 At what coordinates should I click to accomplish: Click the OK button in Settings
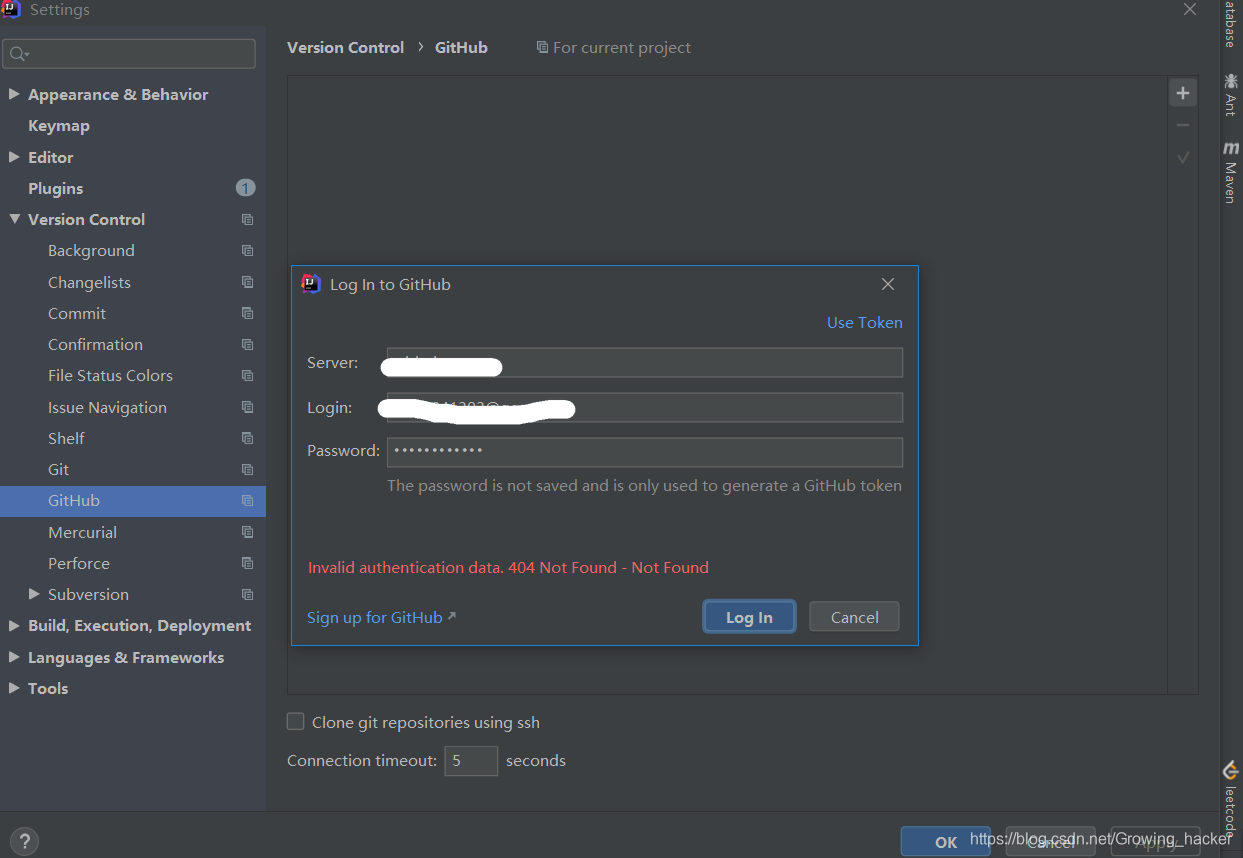(946, 842)
